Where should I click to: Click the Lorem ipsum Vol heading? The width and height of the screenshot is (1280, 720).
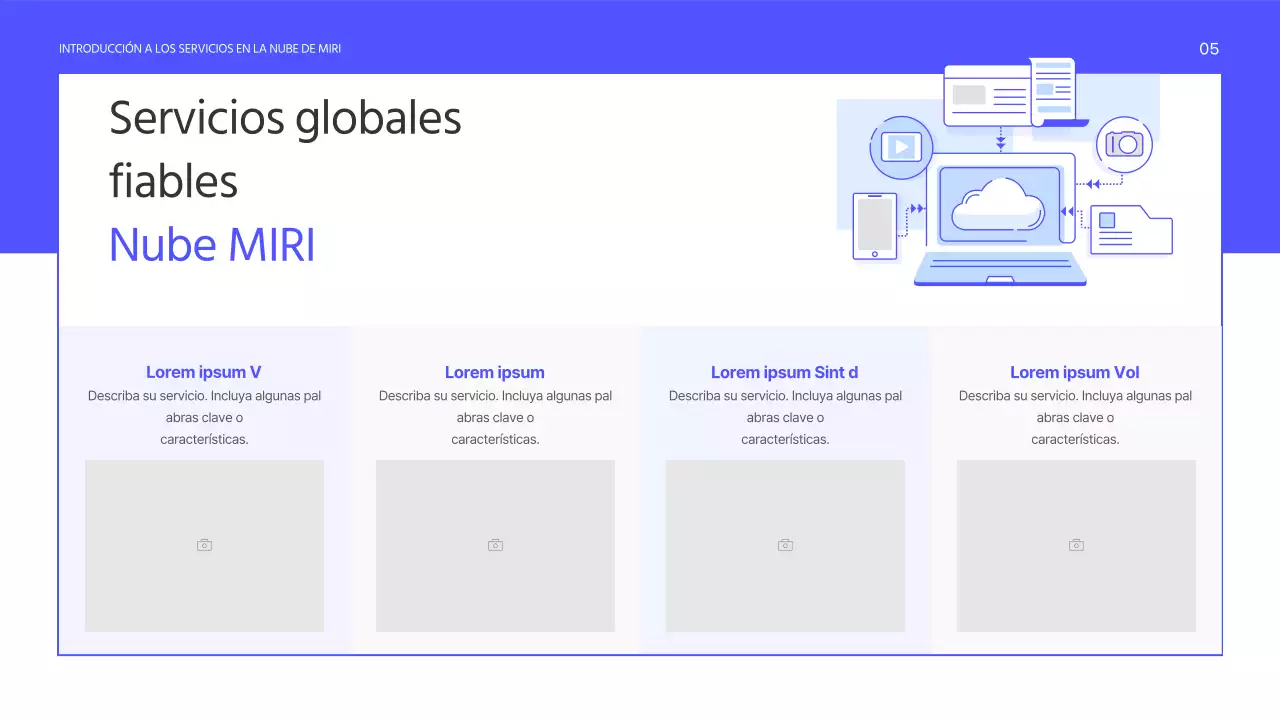(1074, 372)
